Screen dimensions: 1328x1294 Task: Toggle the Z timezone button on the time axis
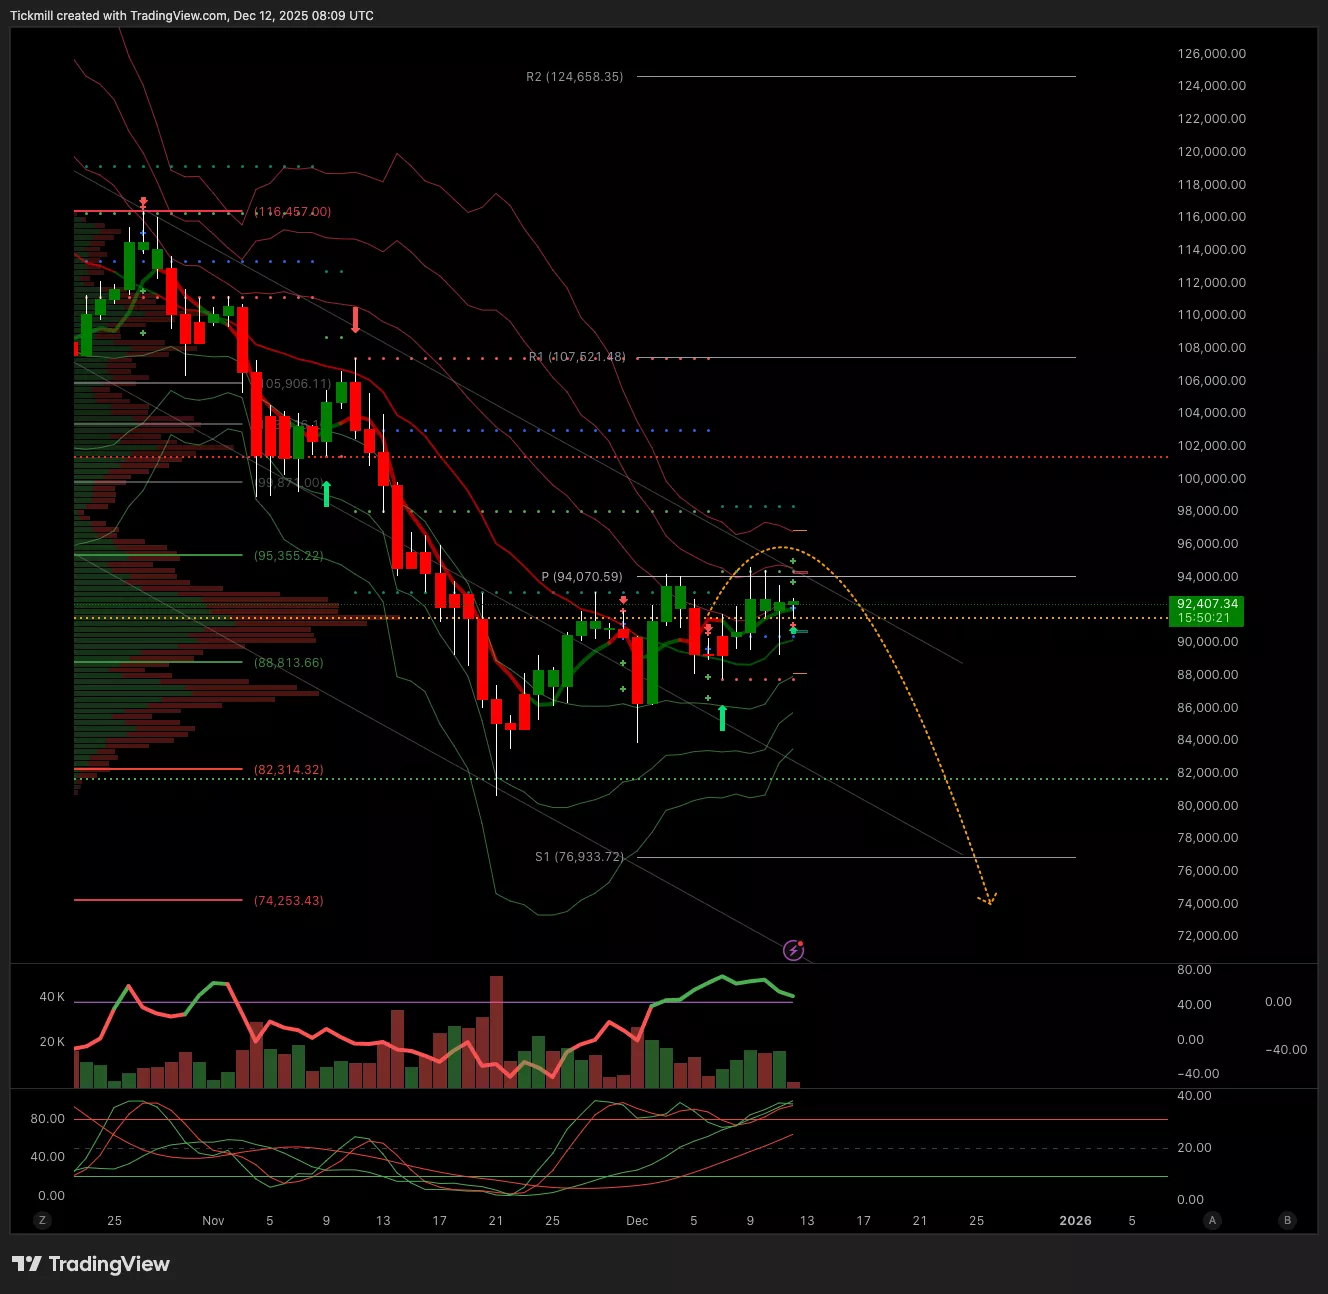coord(42,1220)
